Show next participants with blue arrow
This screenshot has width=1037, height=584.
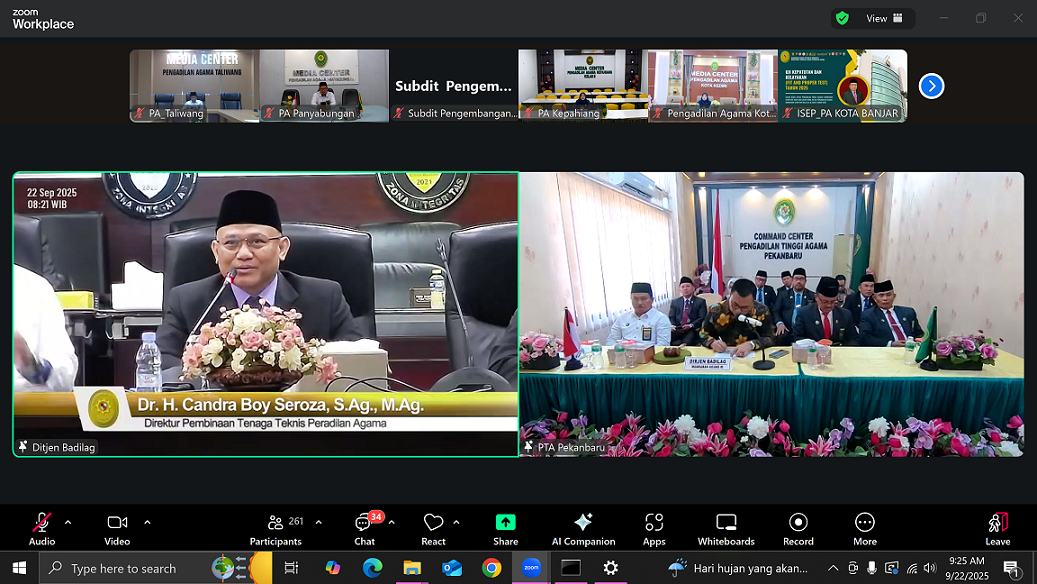931,86
